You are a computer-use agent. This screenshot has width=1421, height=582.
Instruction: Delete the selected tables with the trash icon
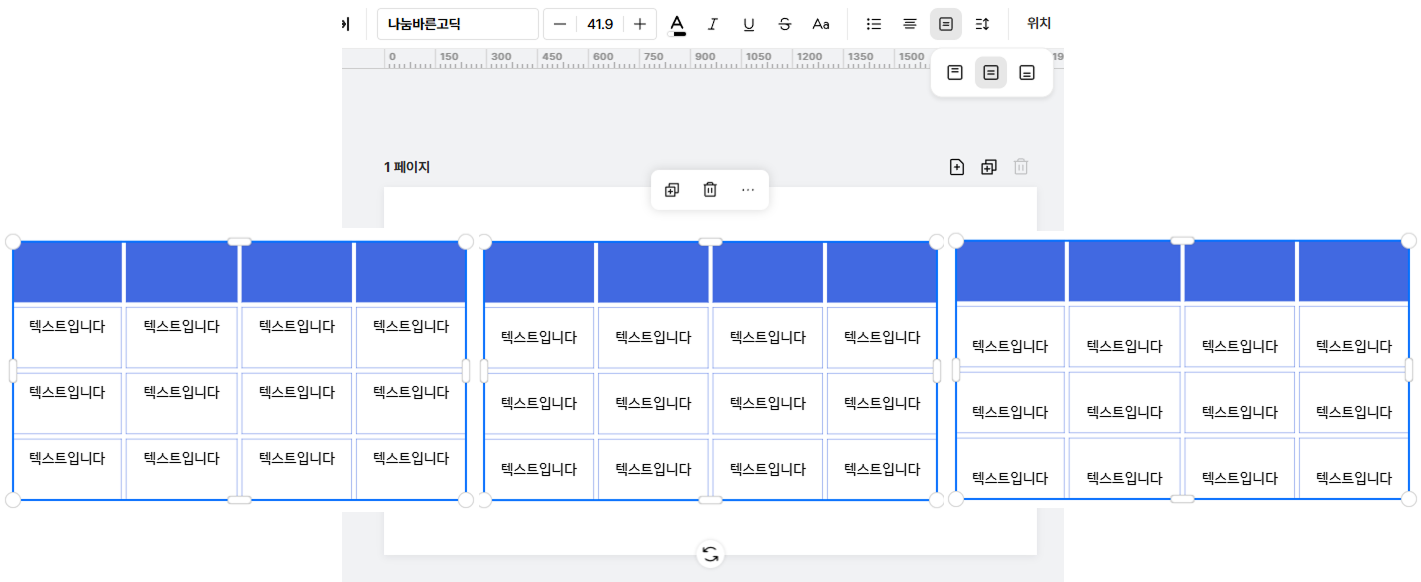tap(710, 190)
